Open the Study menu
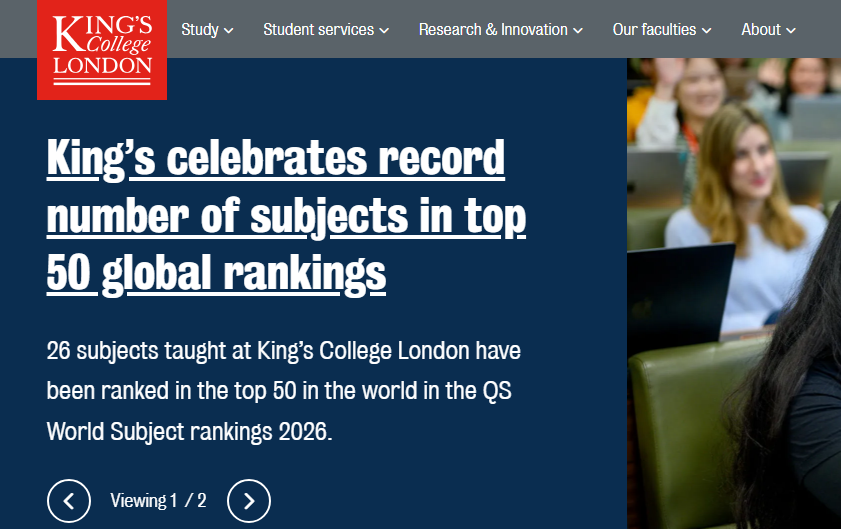This screenshot has width=841, height=529. (x=207, y=30)
